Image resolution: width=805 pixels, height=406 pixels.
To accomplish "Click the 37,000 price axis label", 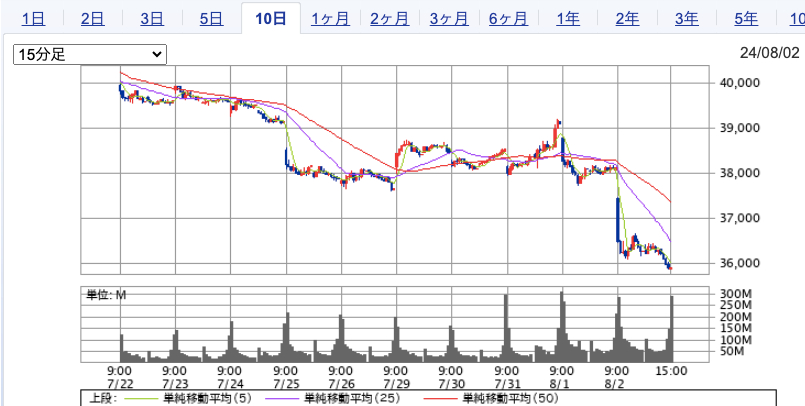I will (739, 218).
